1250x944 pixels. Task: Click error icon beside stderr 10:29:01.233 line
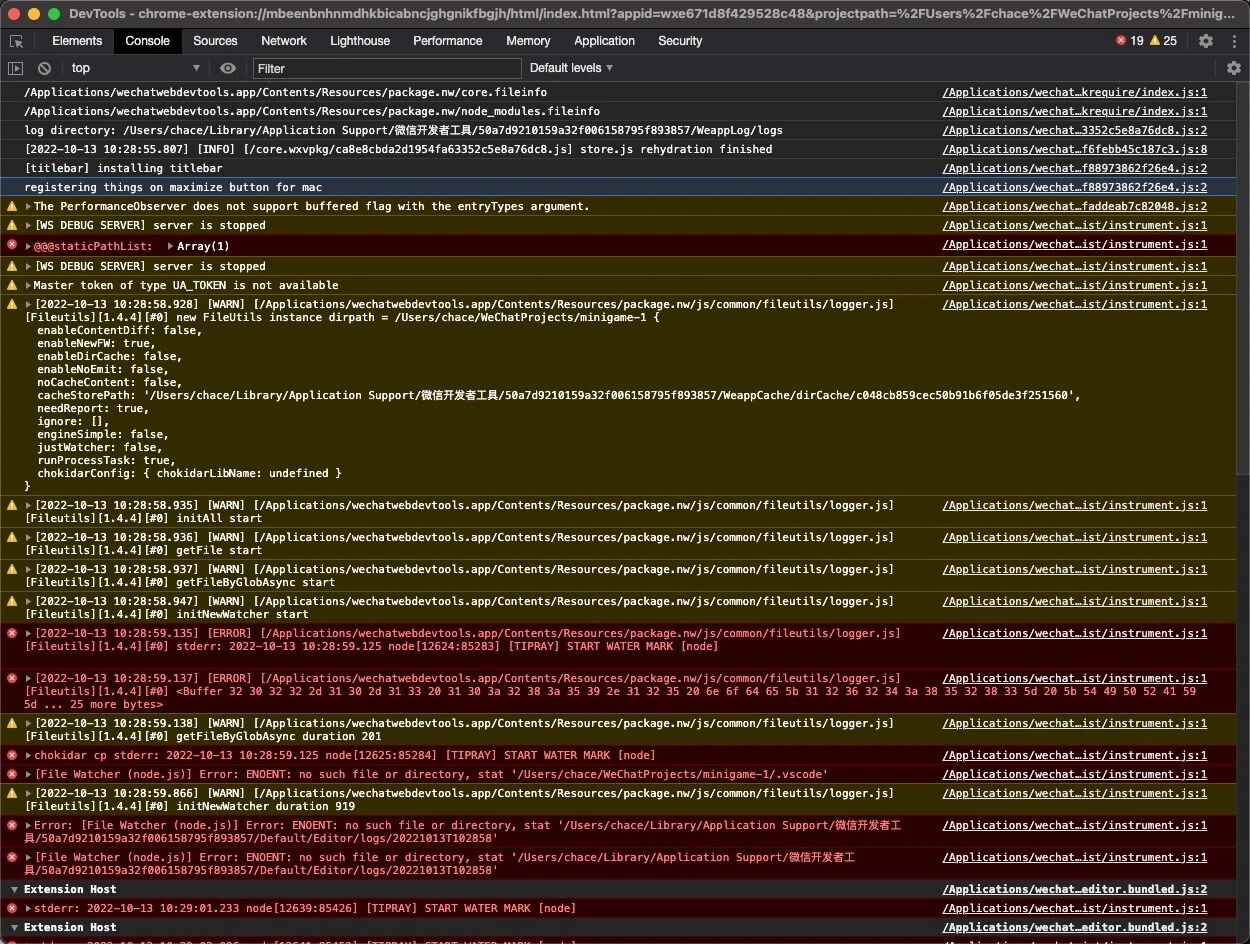point(12,908)
